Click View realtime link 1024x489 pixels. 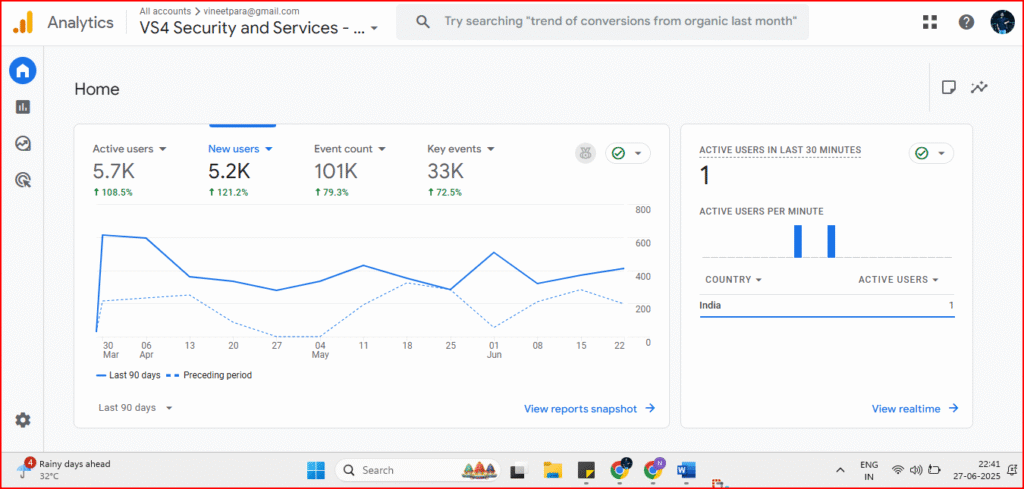(x=915, y=409)
